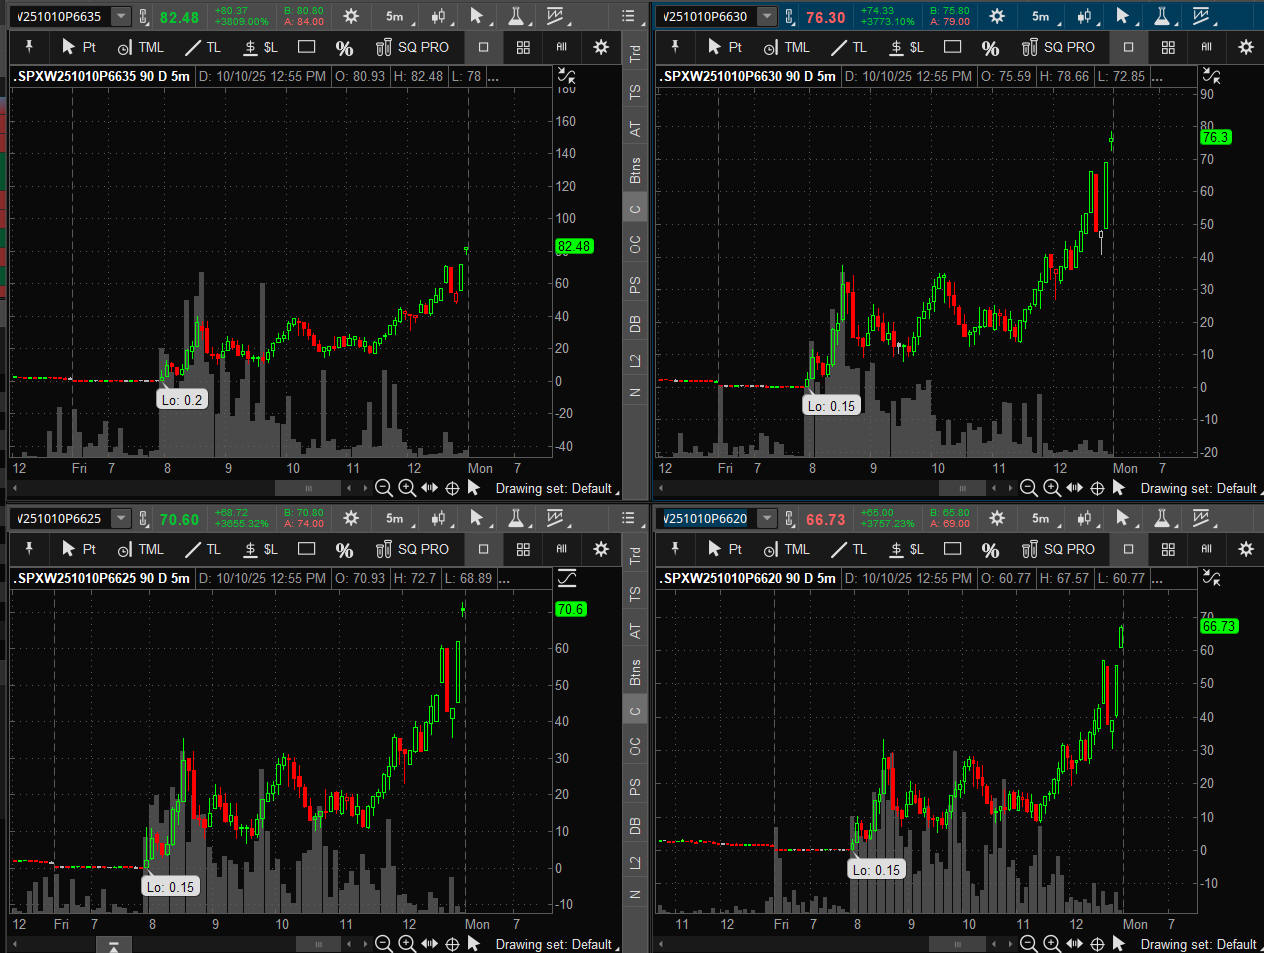The height and width of the screenshot is (953, 1264).
Task: Click crosshair pan icon under P6625 chart
Action: tap(452, 944)
